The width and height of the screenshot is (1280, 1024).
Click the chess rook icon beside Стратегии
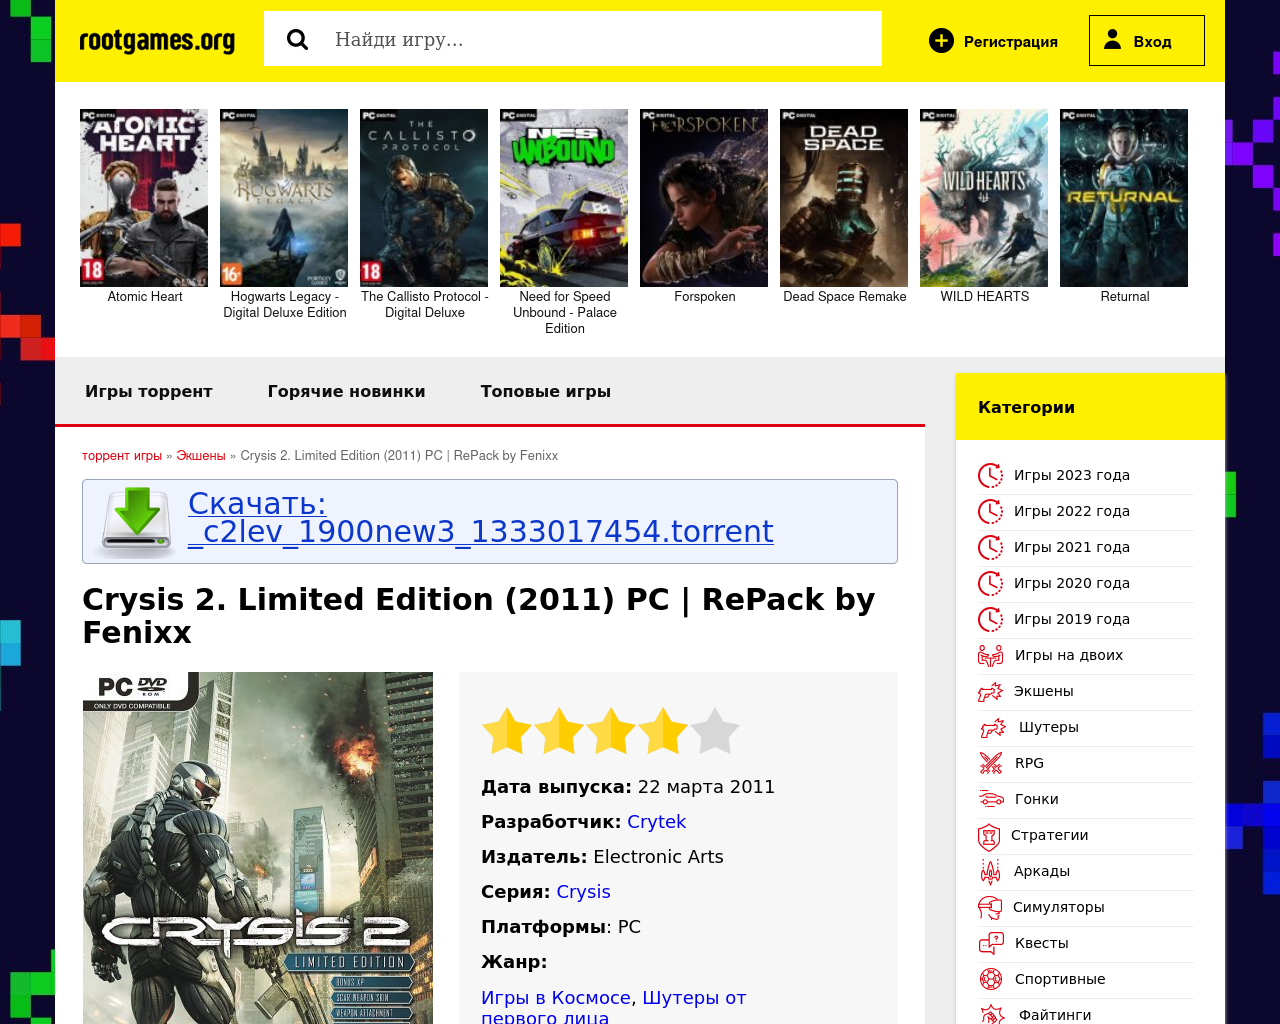click(x=989, y=836)
